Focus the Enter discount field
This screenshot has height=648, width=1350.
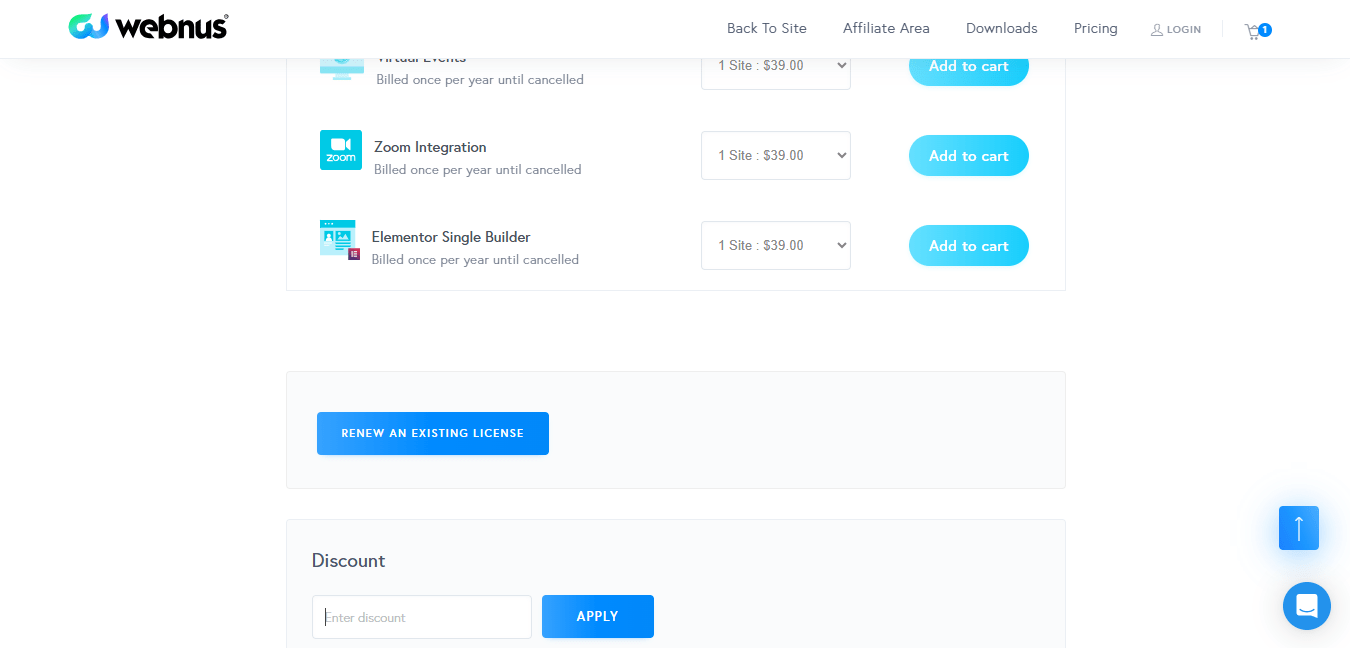click(x=421, y=617)
